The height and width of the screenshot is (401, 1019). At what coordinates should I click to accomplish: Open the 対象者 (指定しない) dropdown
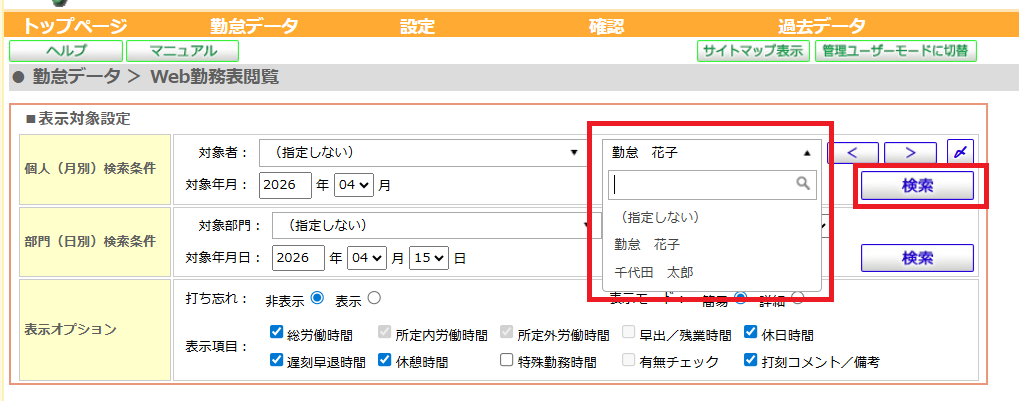(420, 152)
